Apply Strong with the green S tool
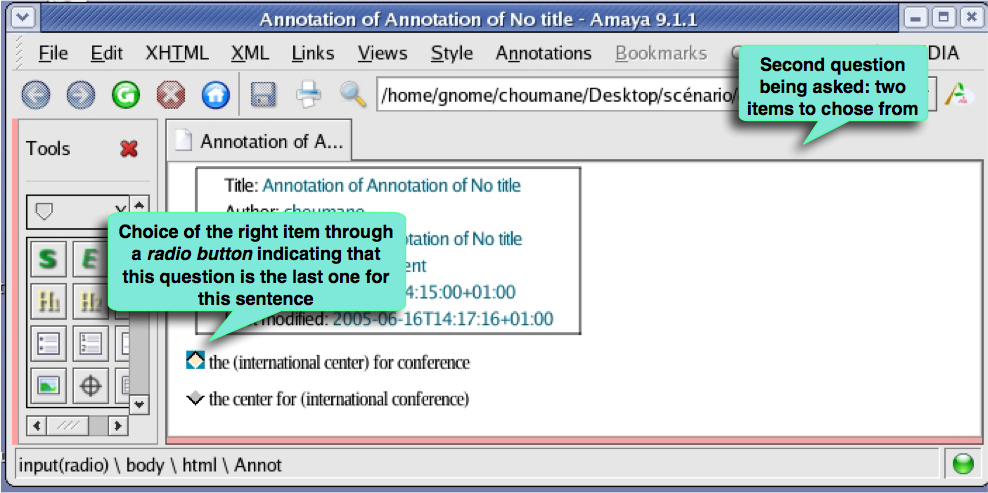This screenshot has height=493, width=988. 47,258
